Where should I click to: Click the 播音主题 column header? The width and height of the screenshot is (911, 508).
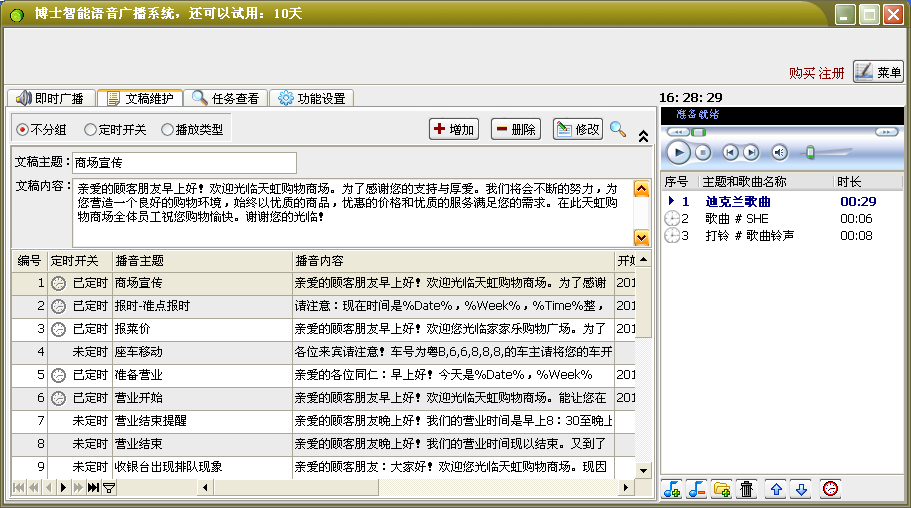coord(202,260)
